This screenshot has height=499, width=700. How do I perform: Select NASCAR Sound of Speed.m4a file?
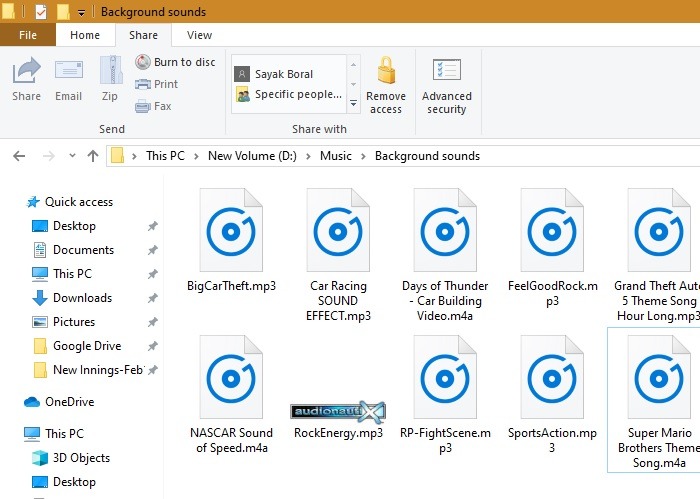pos(231,395)
